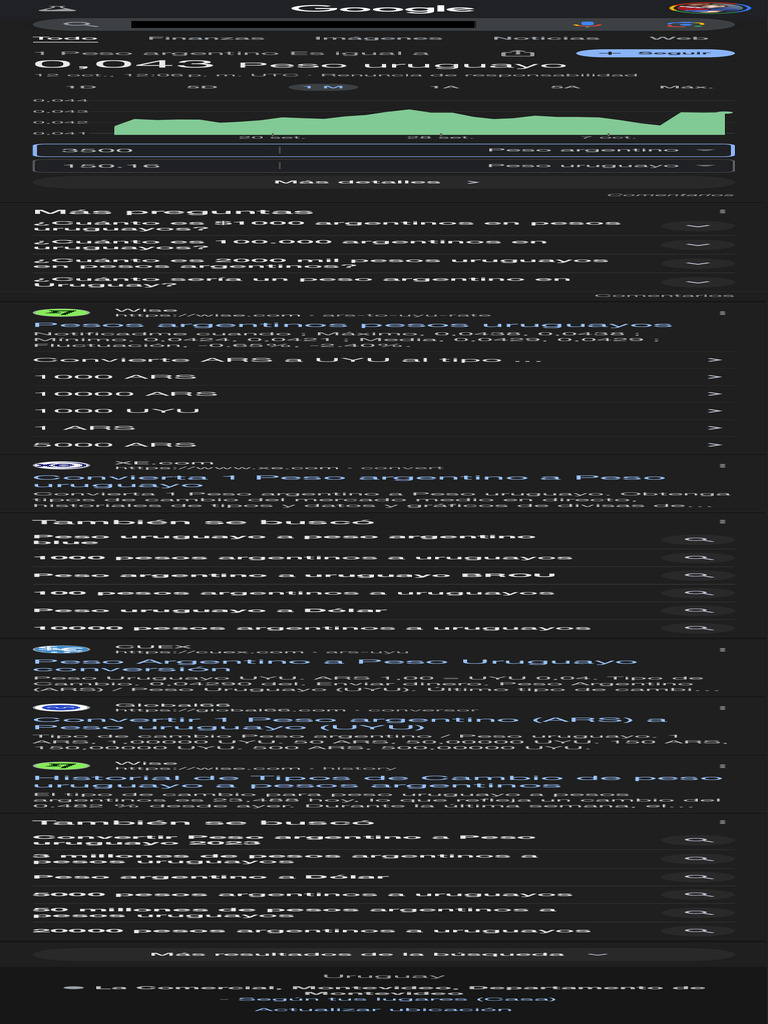Screen dimensions: 768x1024
Task: Start voice search with the microphone icon
Action: 587,25
